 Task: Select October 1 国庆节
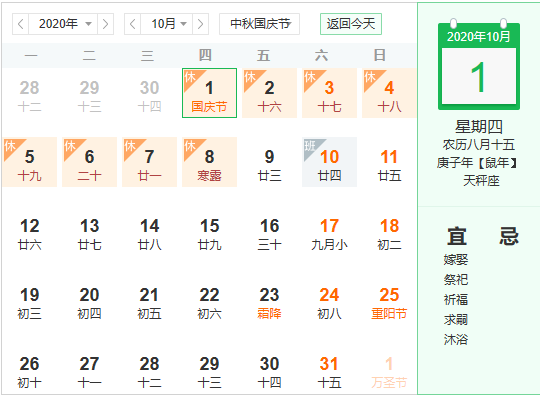(209, 93)
